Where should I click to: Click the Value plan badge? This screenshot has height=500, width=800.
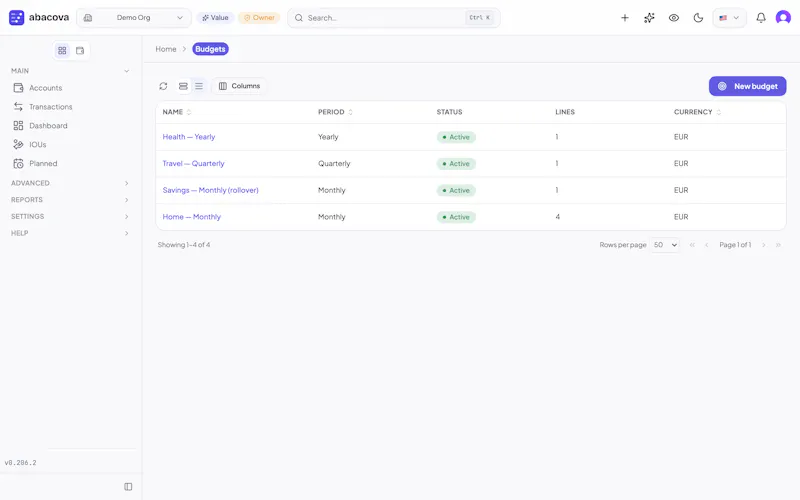[x=215, y=18]
